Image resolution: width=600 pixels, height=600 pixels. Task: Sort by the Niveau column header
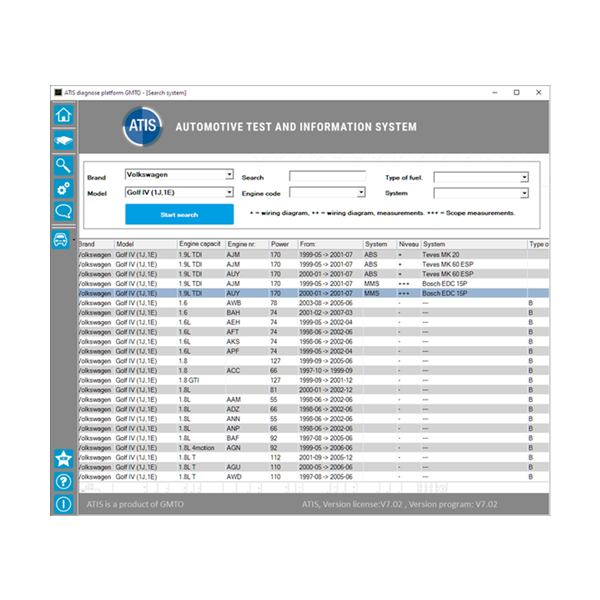(x=409, y=244)
